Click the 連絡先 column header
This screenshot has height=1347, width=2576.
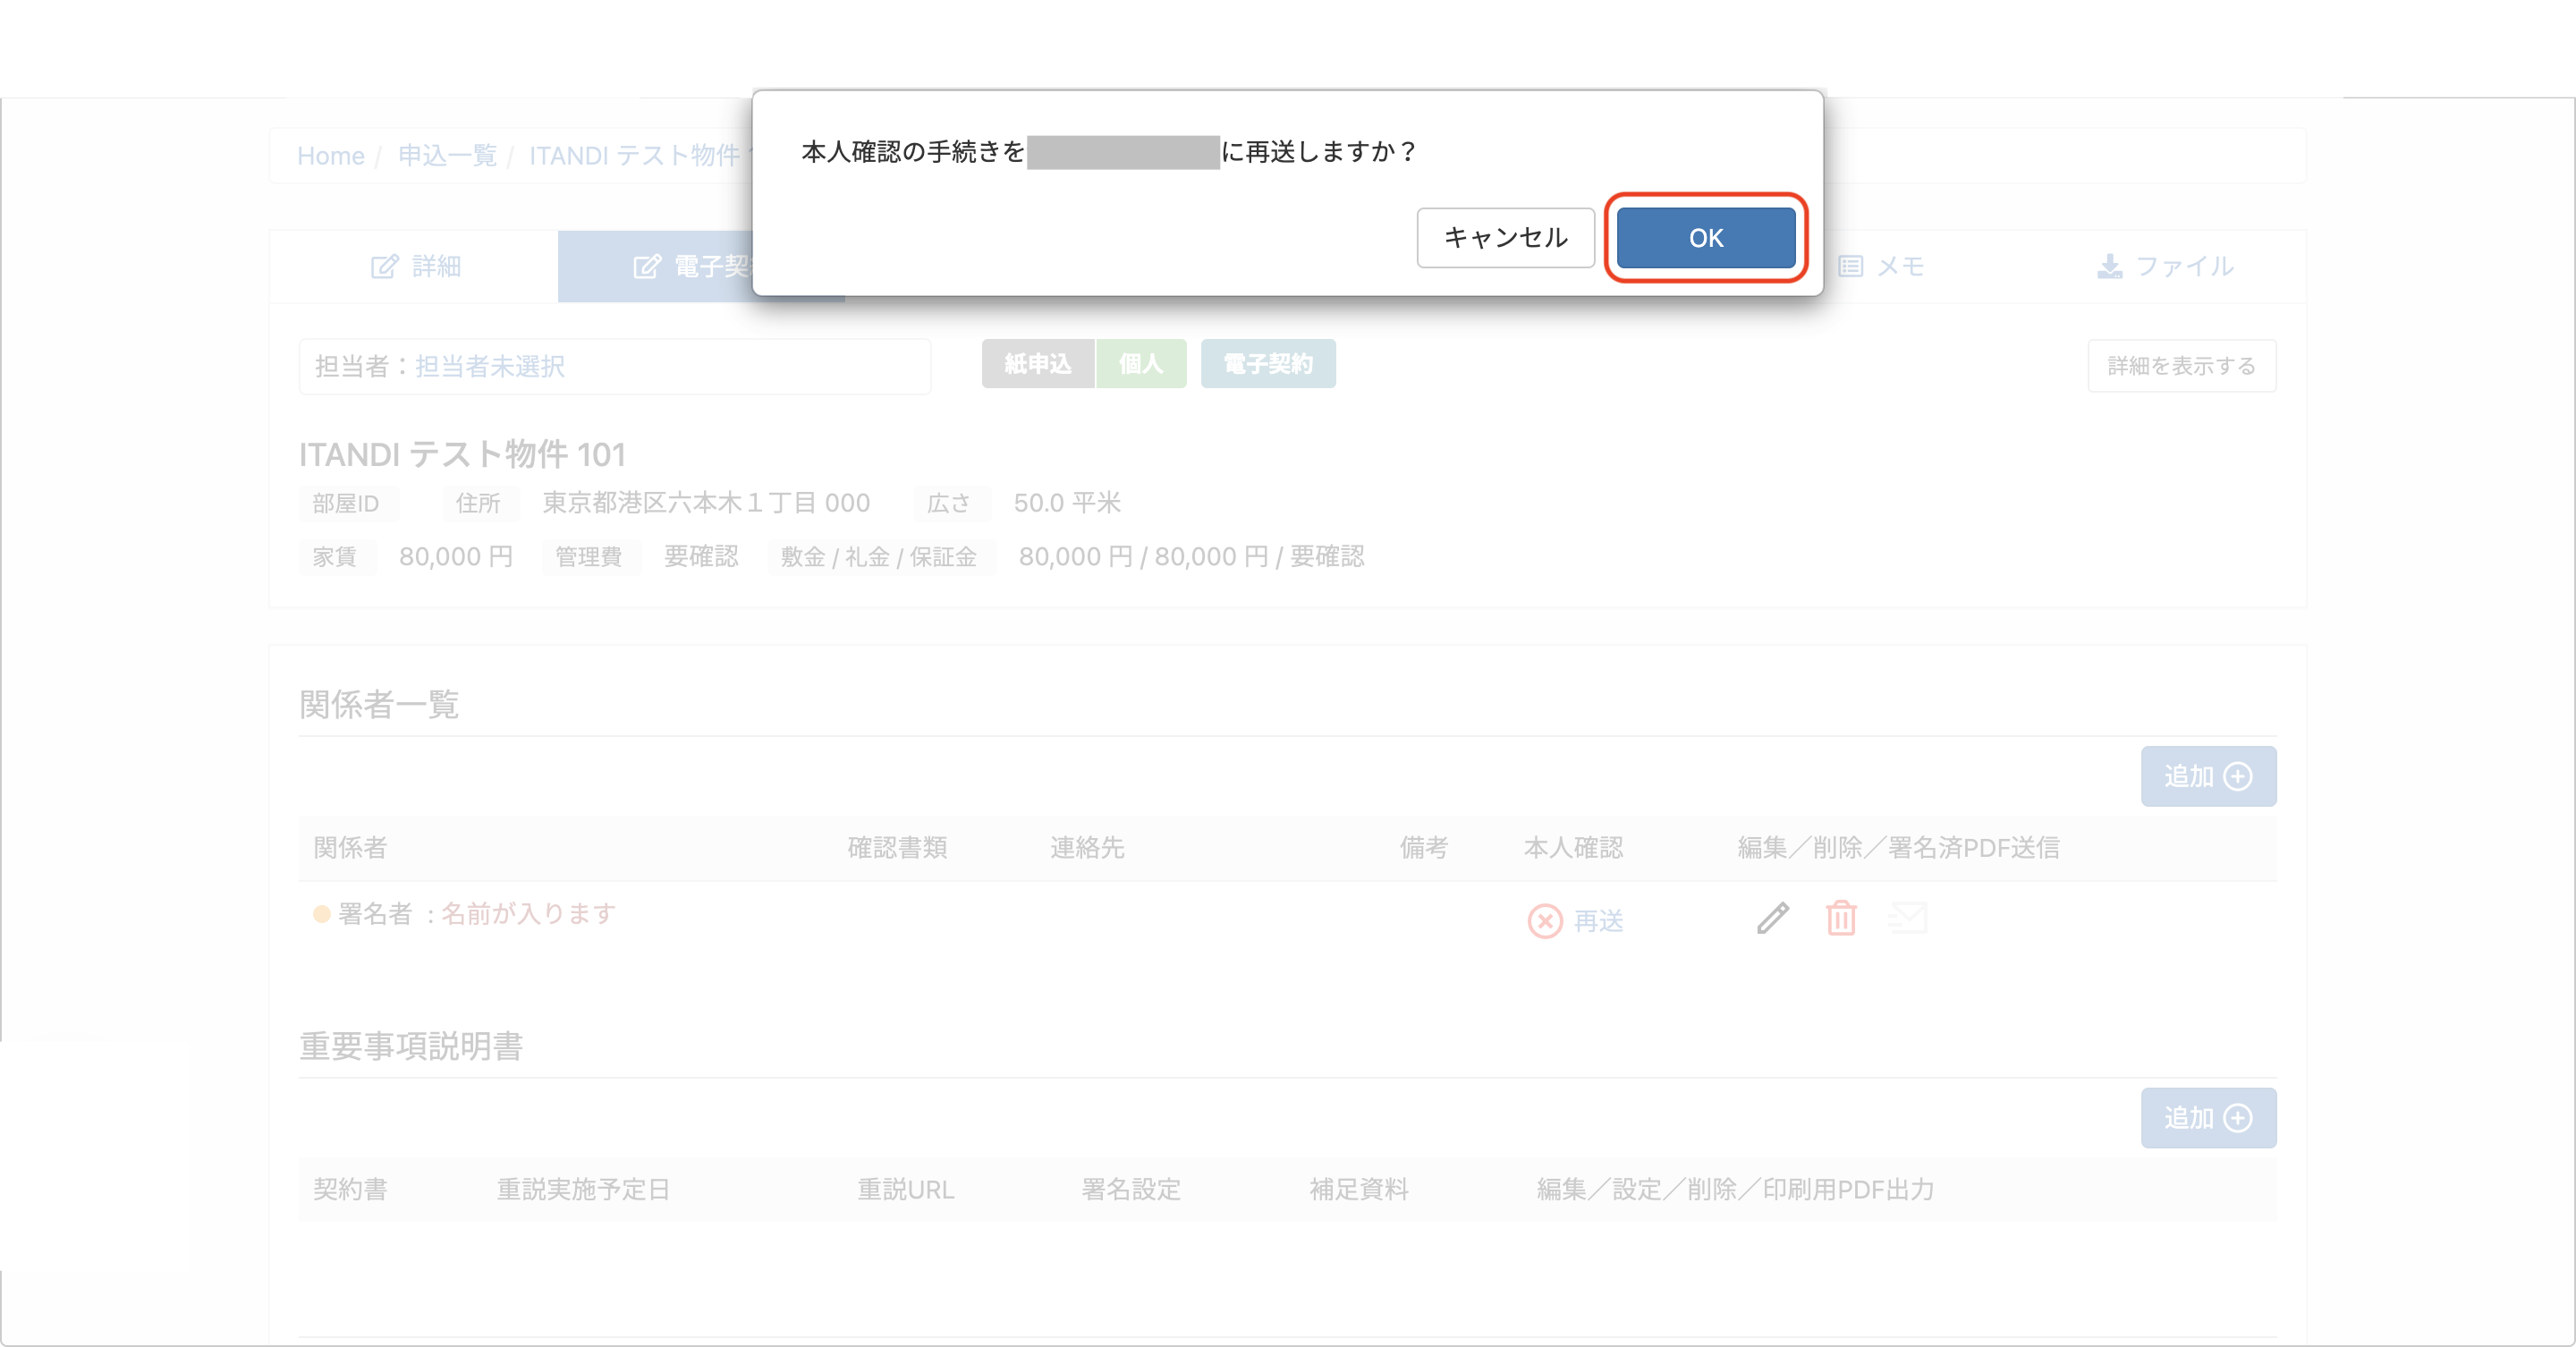pyautogui.click(x=1087, y=848)
